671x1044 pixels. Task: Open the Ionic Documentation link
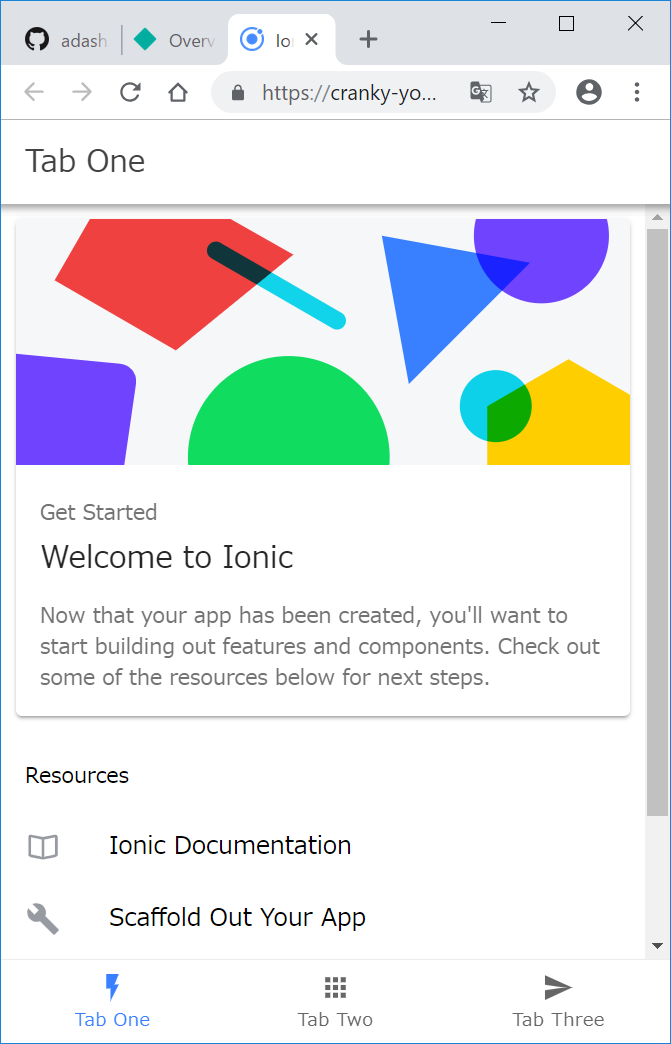click(230, 846)
